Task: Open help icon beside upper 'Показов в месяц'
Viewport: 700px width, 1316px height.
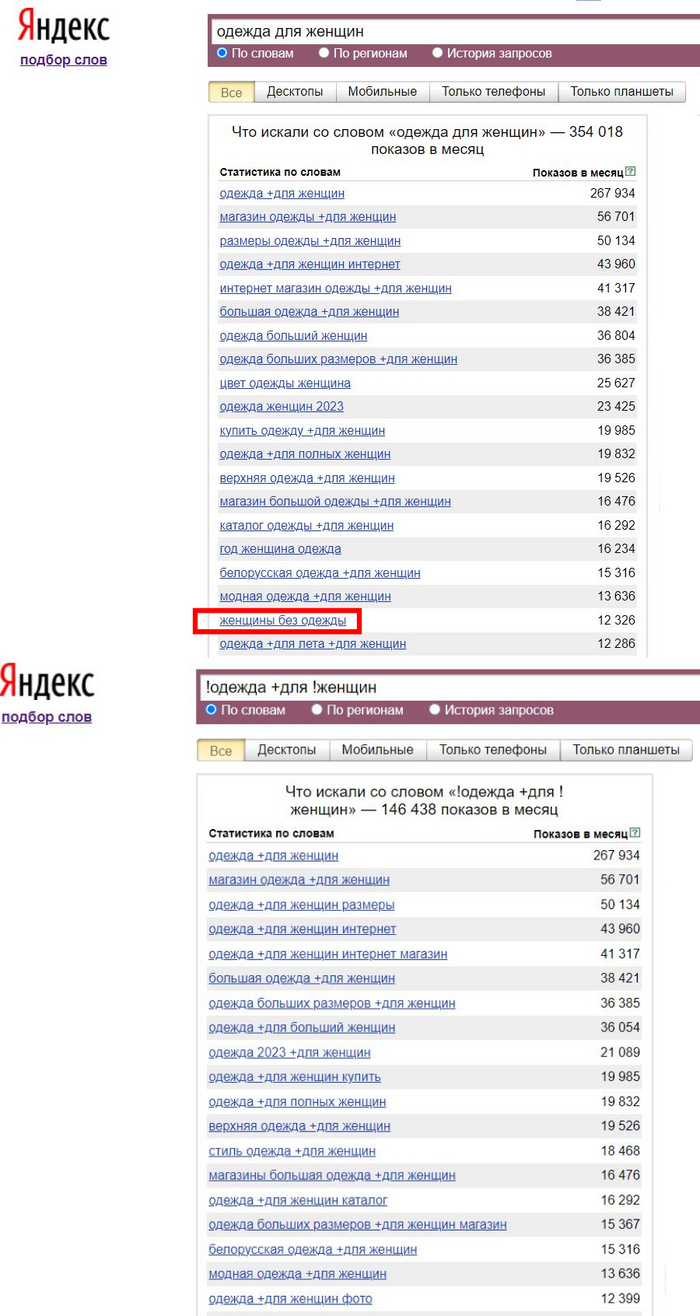Action: click(x=630, y=172)
